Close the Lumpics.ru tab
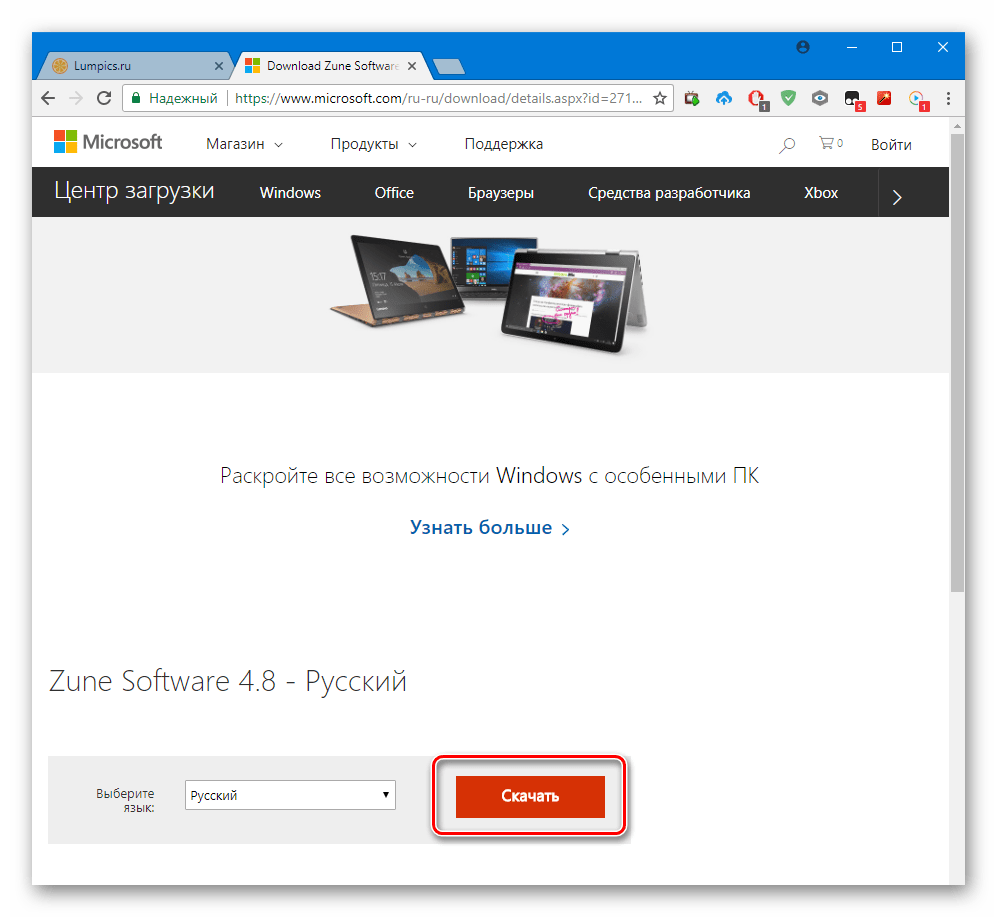 (219, 66)
